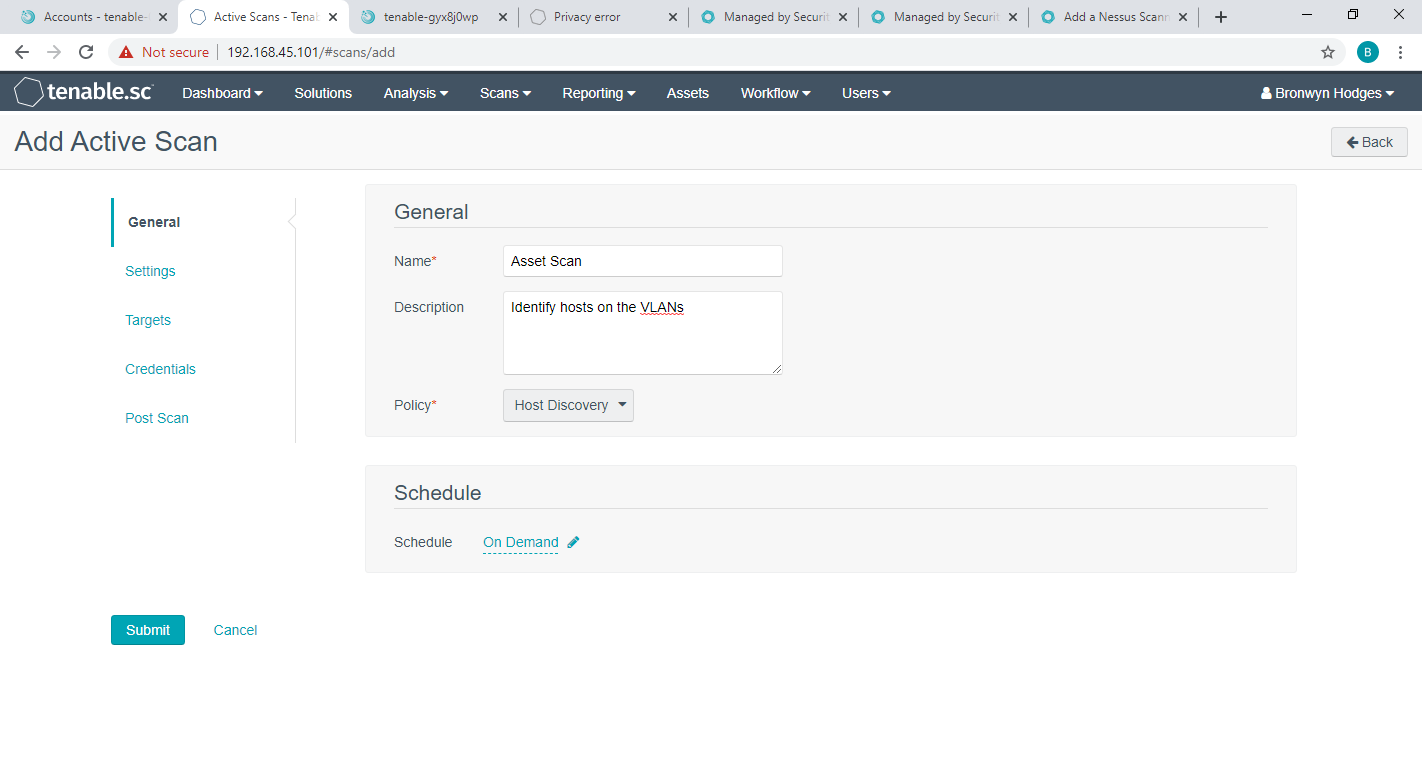Open the Chrome three-dot menu
Viewport: 1422px width, 760px height.
(1400, 52)
